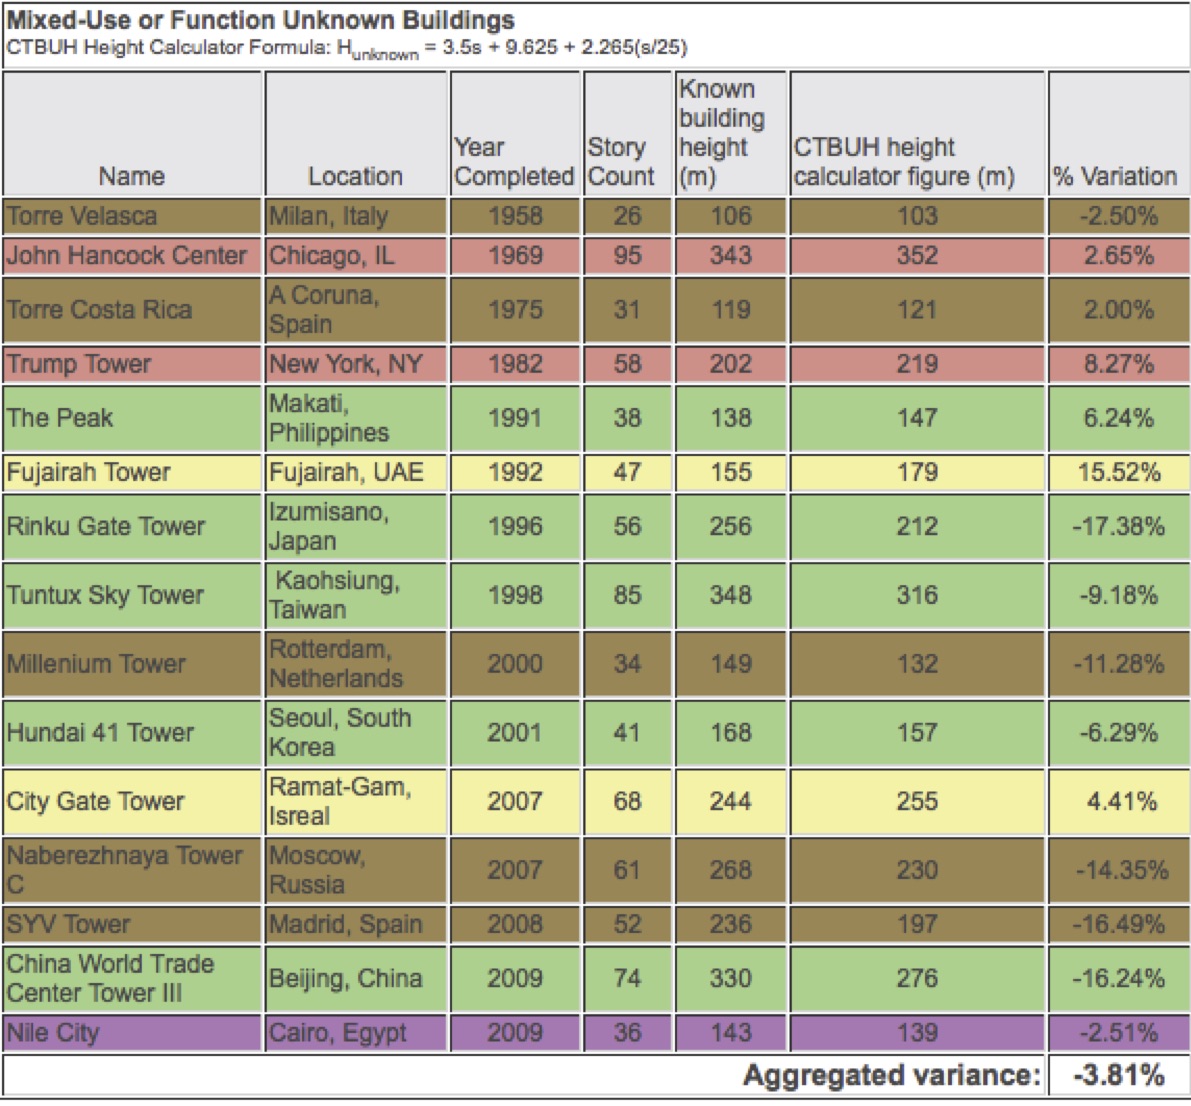Viewport: 1191px width, 1106px height.
Task: Click the Mixed-Use or Function Unknown Buildings title
Action: coord(261,20)
